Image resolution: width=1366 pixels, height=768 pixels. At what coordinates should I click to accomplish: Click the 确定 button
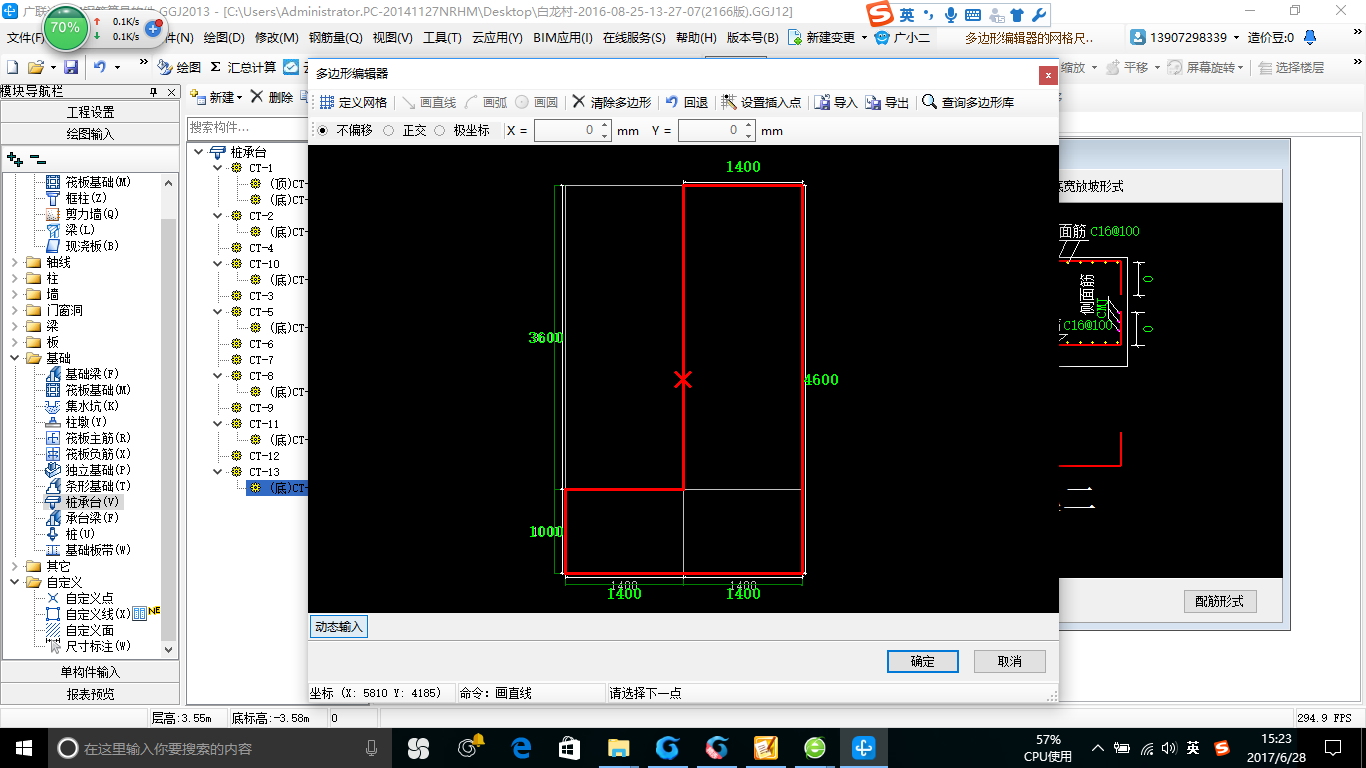coord(923,661)
